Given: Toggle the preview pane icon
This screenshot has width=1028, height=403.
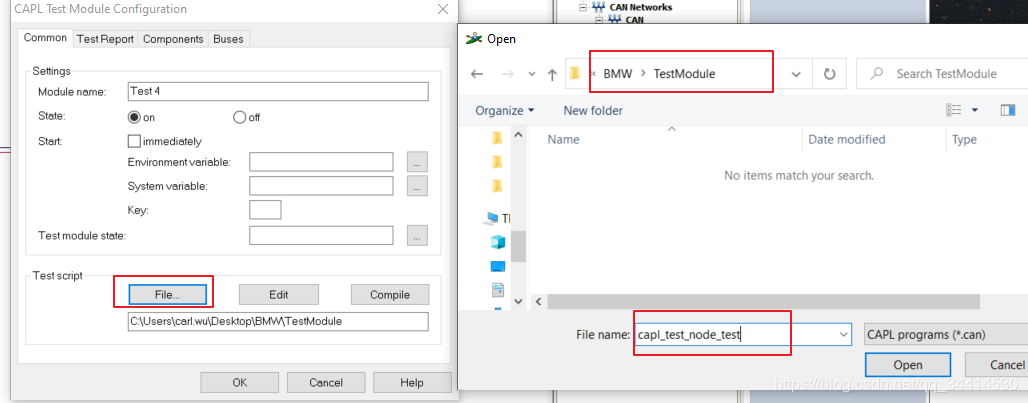Looking at the screenshot, I should [1008, 110].
